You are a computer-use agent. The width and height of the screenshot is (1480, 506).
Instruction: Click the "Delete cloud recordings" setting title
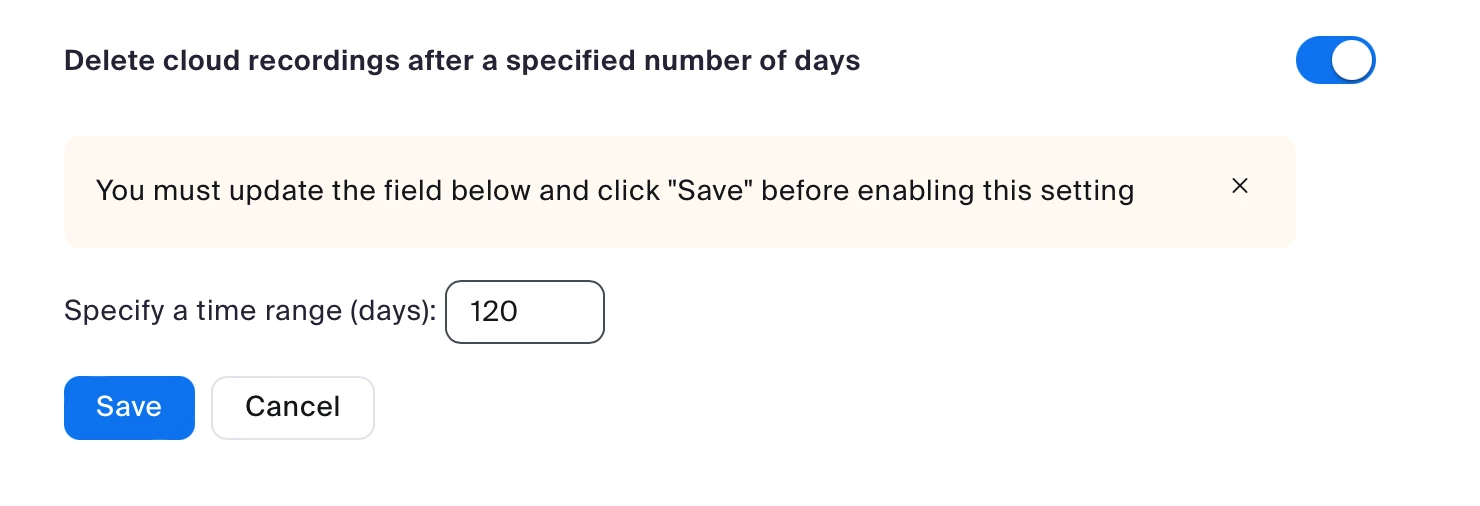click(462, 61)
